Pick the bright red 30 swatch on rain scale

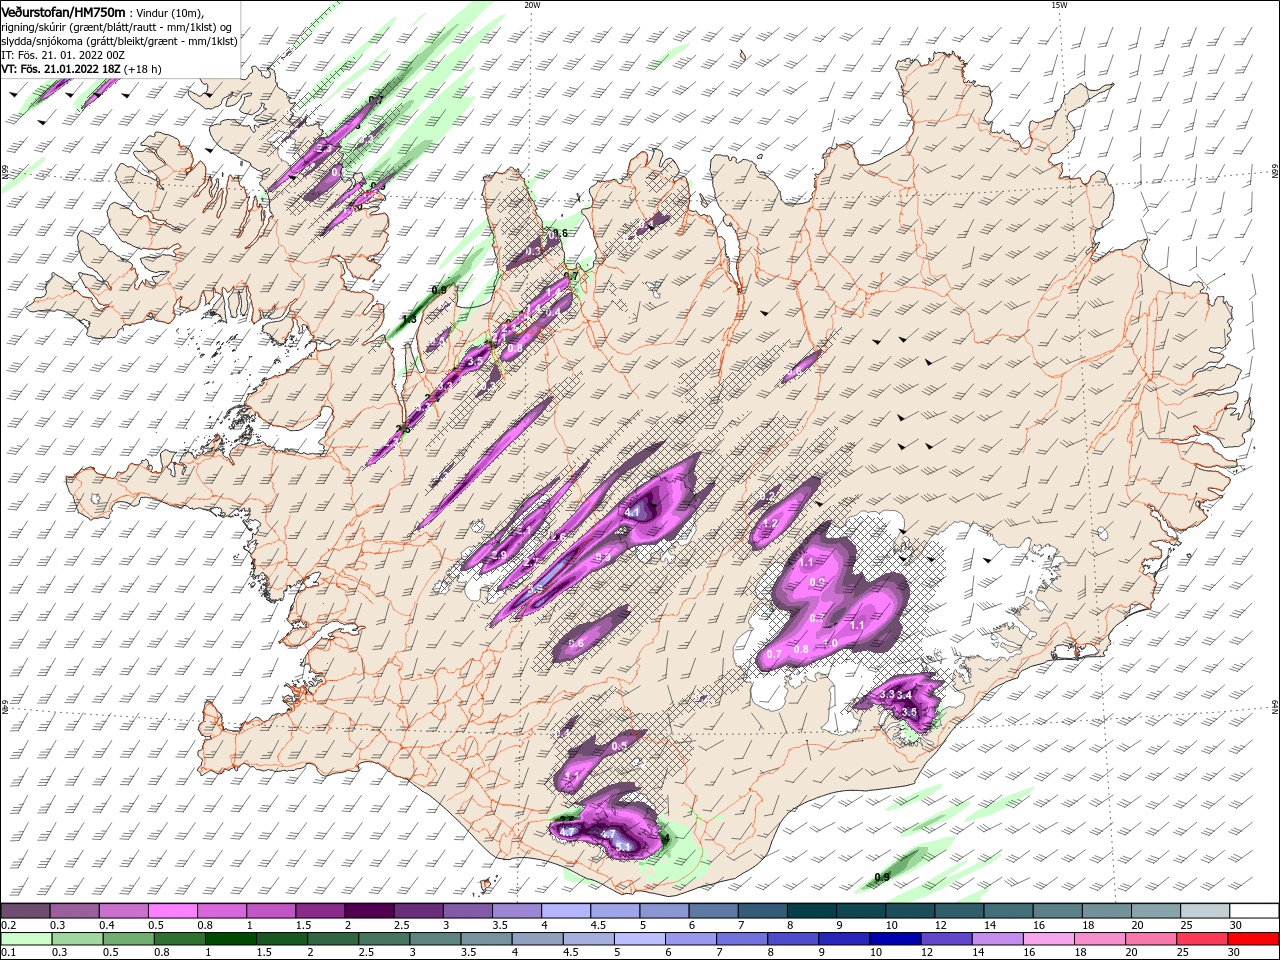coord(1252,939)
